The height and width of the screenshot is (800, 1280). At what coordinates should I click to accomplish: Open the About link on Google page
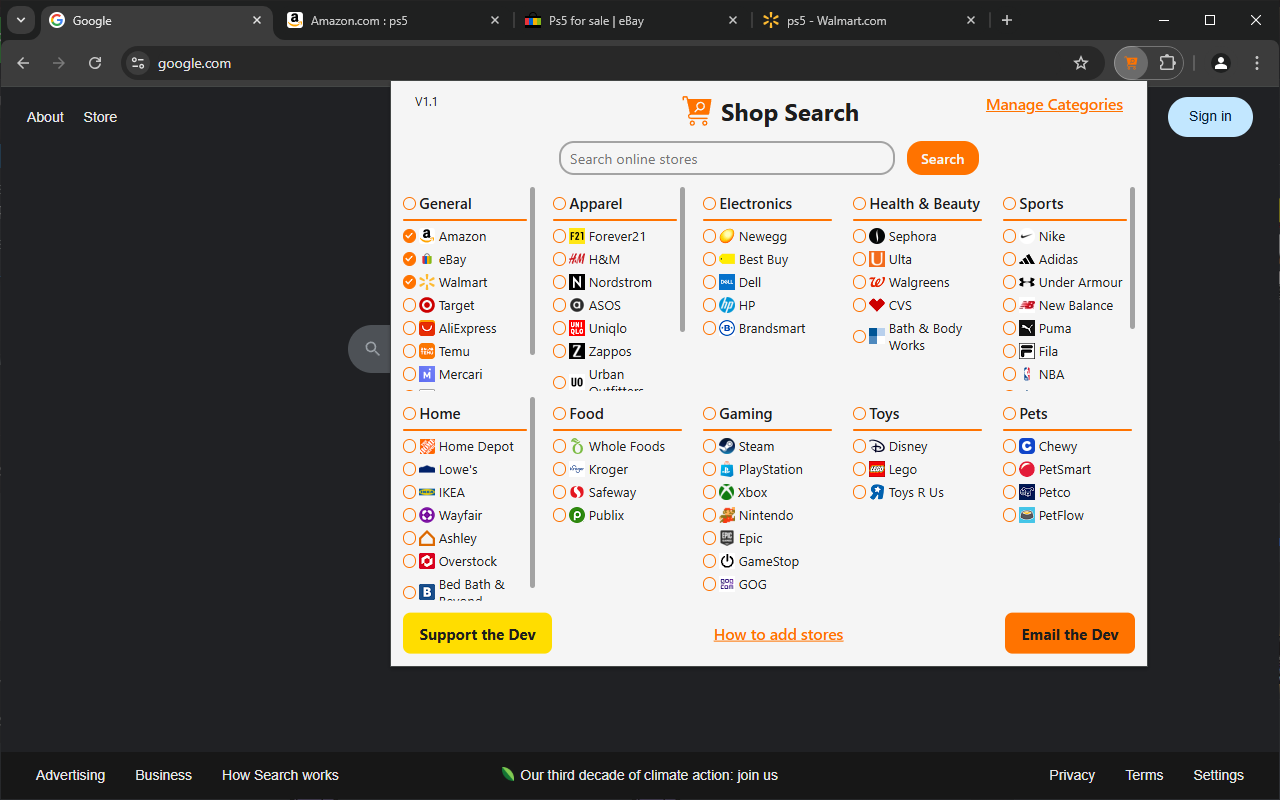coord(45,117)
